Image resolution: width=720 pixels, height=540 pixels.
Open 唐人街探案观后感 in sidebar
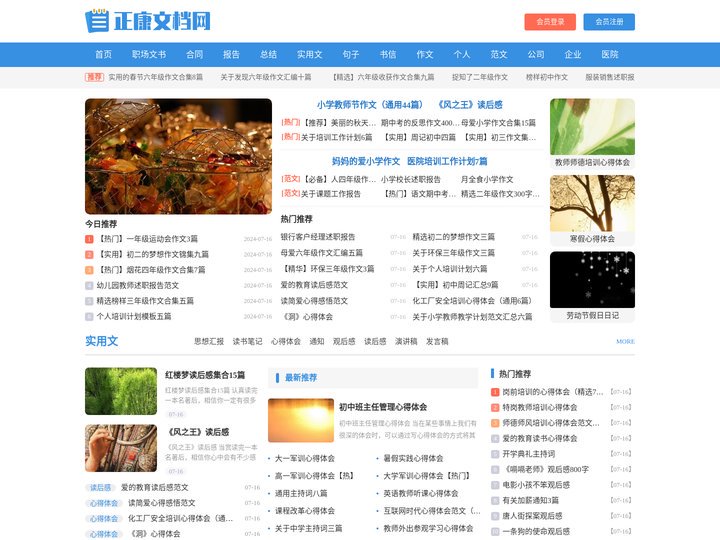532,516
